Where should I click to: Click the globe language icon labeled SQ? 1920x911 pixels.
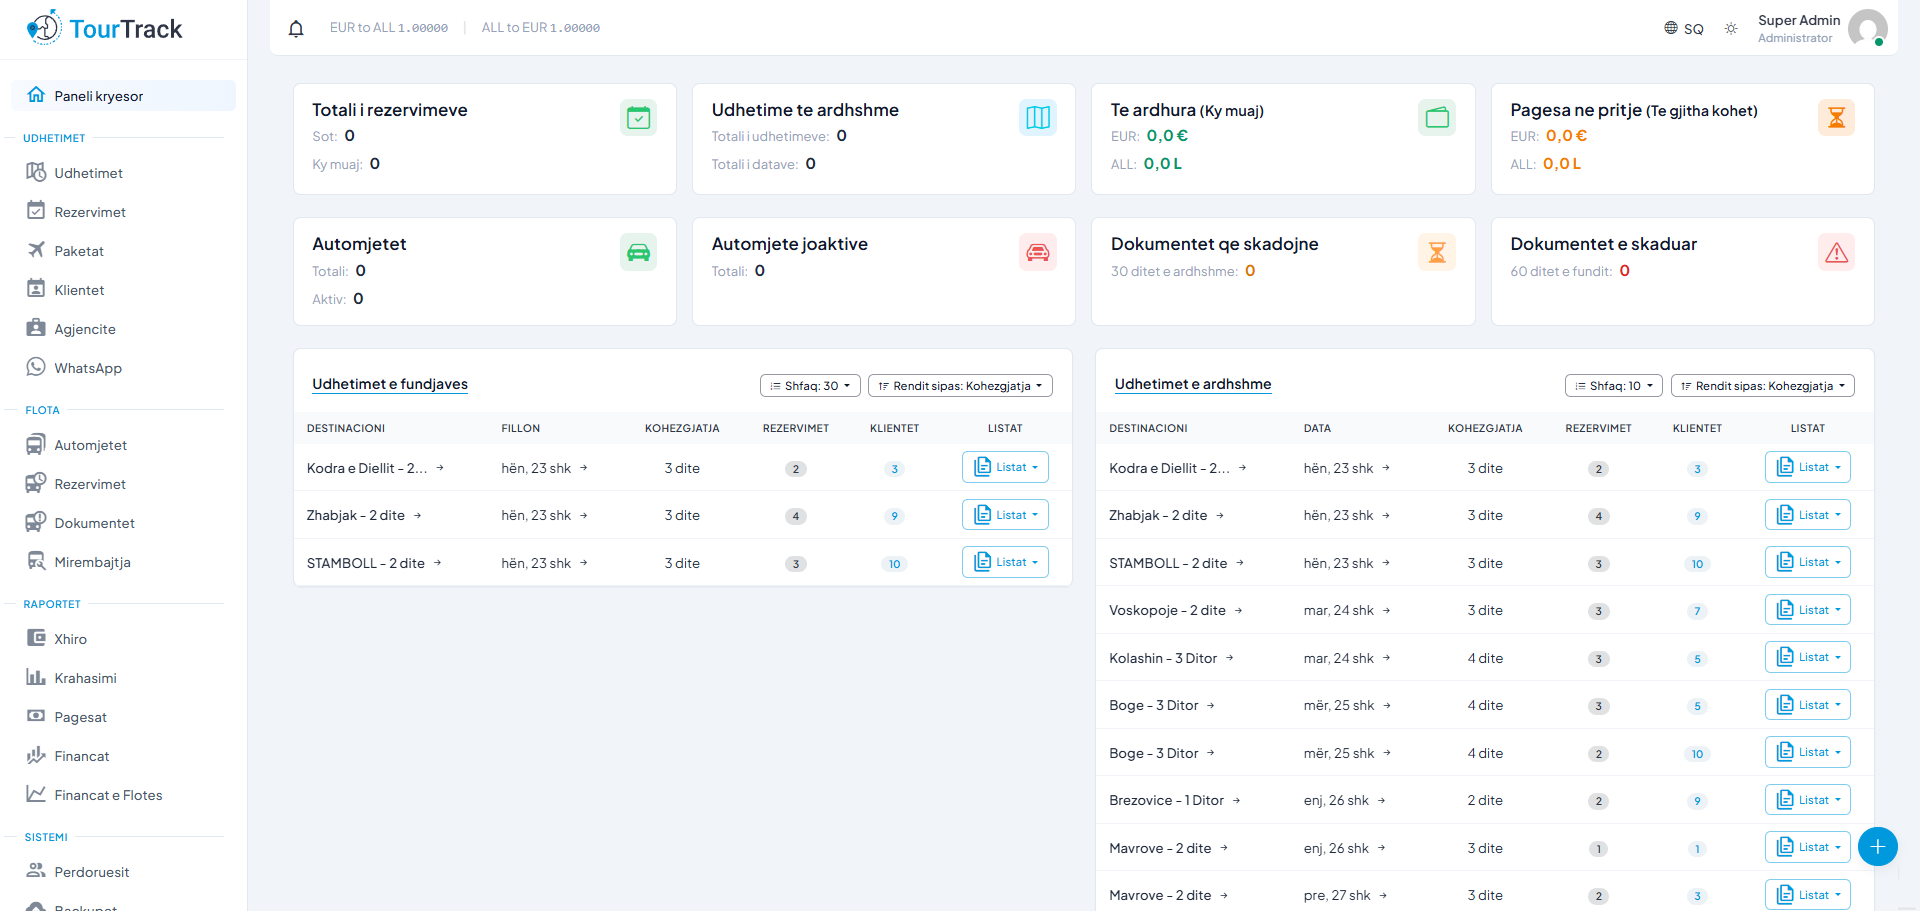click(x=1674, y=28)
